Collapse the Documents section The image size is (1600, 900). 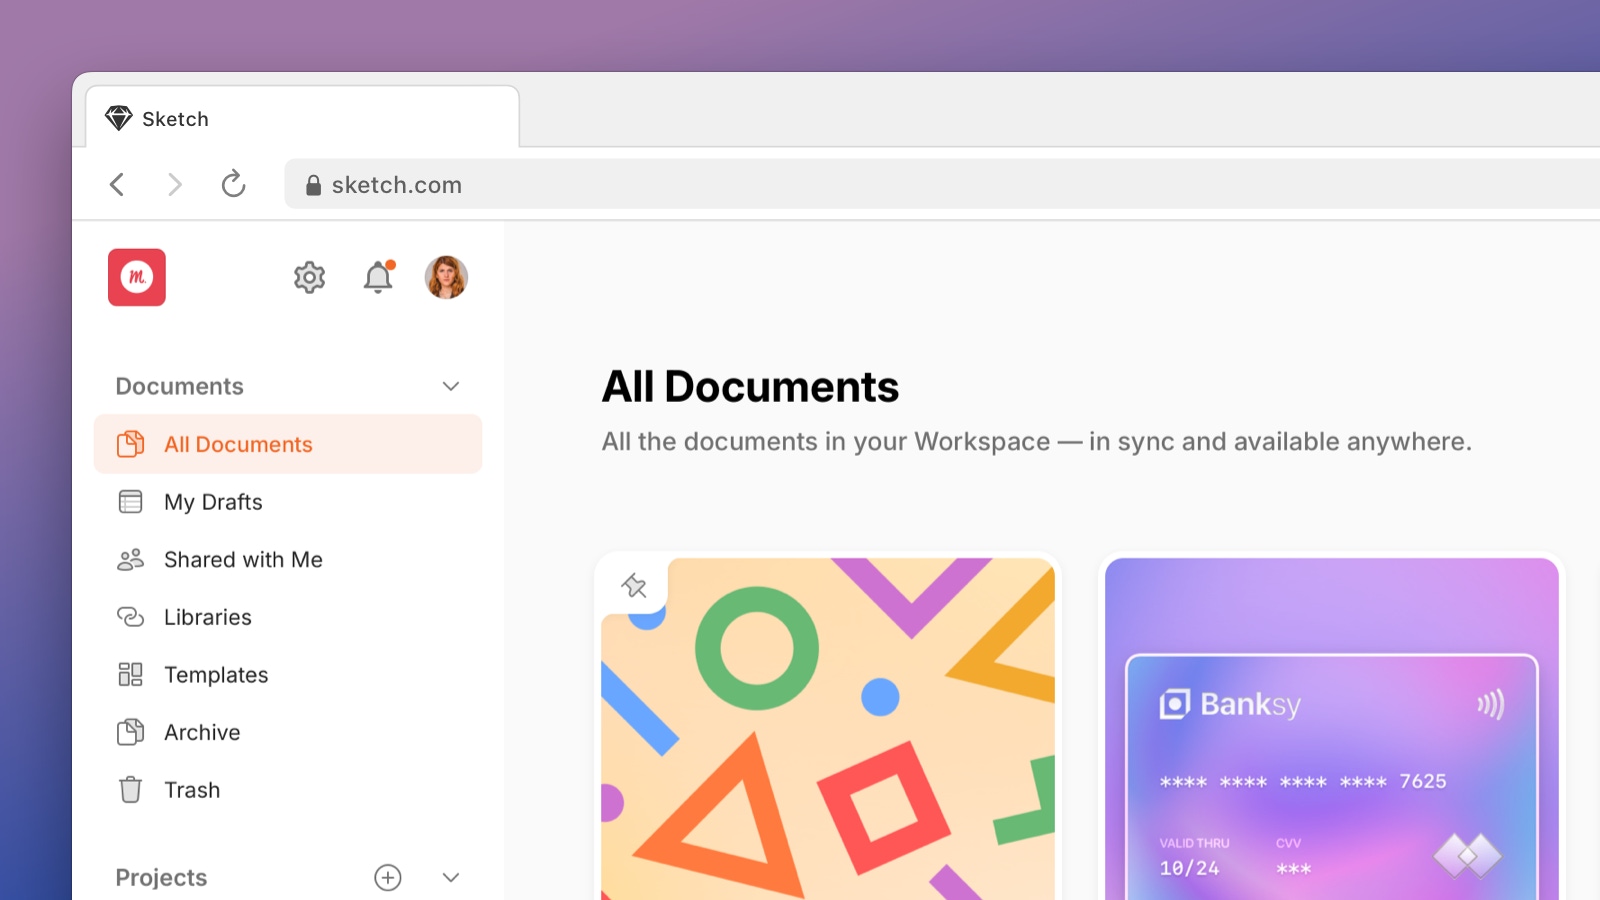[451, 386]
